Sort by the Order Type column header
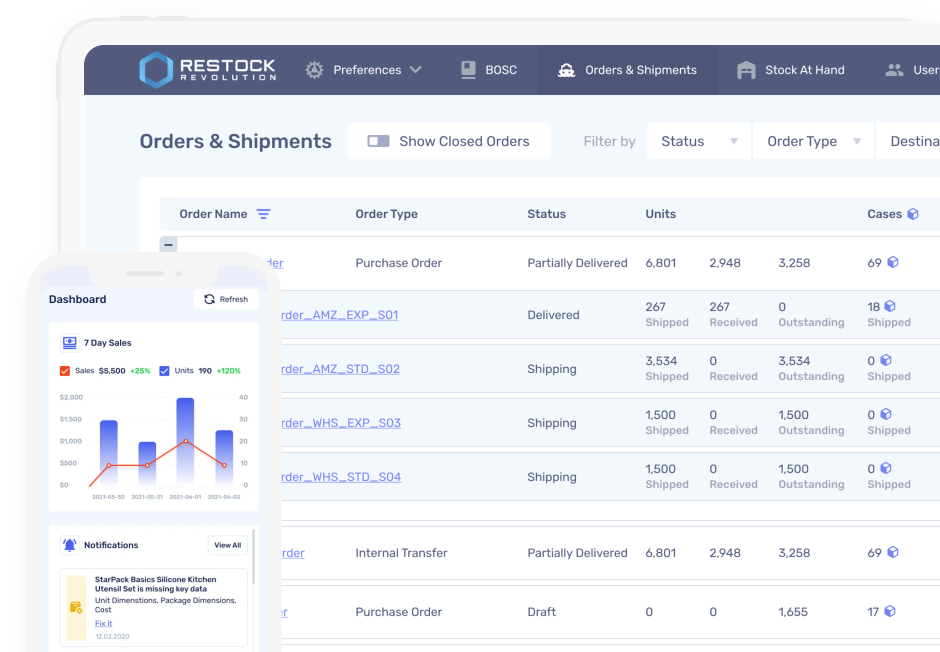This screenshot has width=940, height=652. (386, 214)
